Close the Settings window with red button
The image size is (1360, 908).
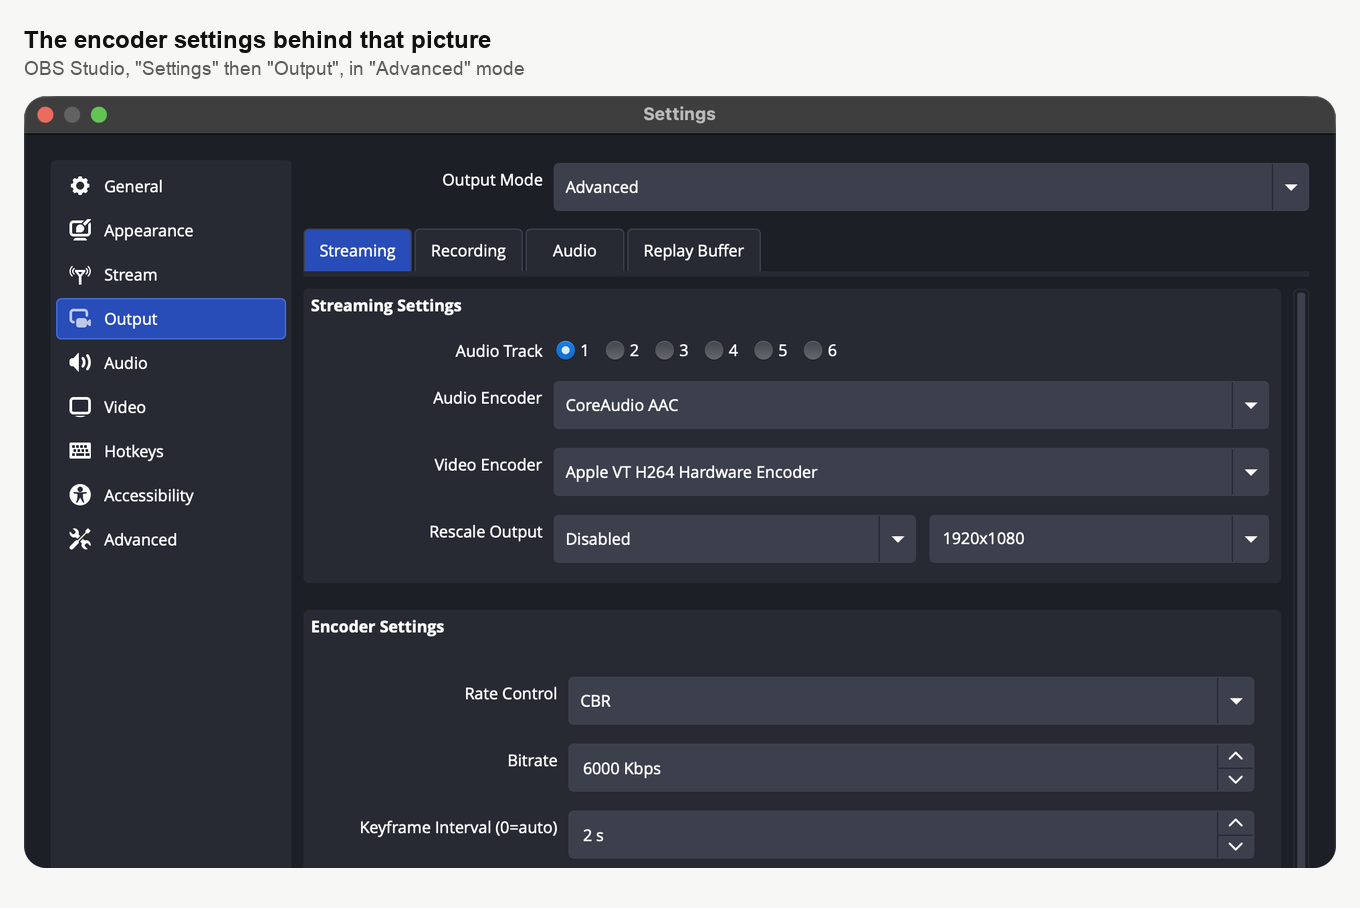(x=45, y=114)
